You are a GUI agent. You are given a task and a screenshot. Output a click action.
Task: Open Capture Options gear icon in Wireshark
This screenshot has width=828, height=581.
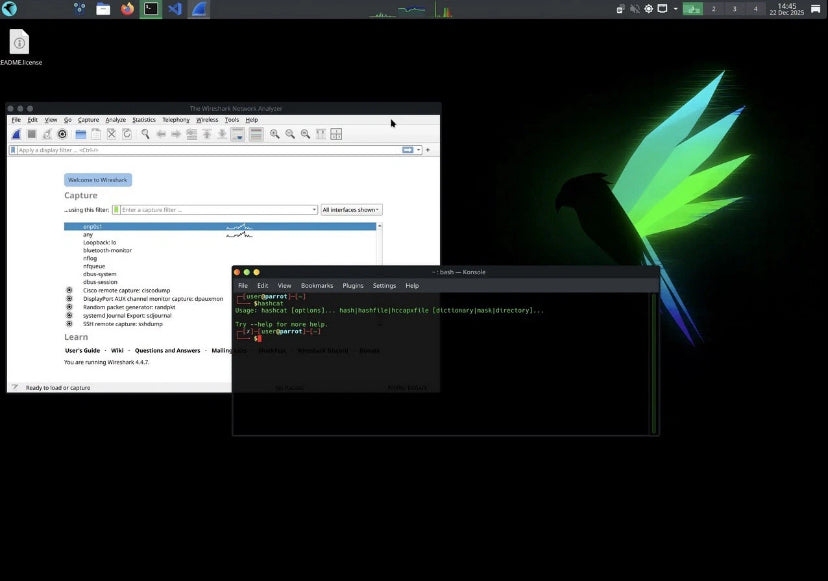coord(62,134)
